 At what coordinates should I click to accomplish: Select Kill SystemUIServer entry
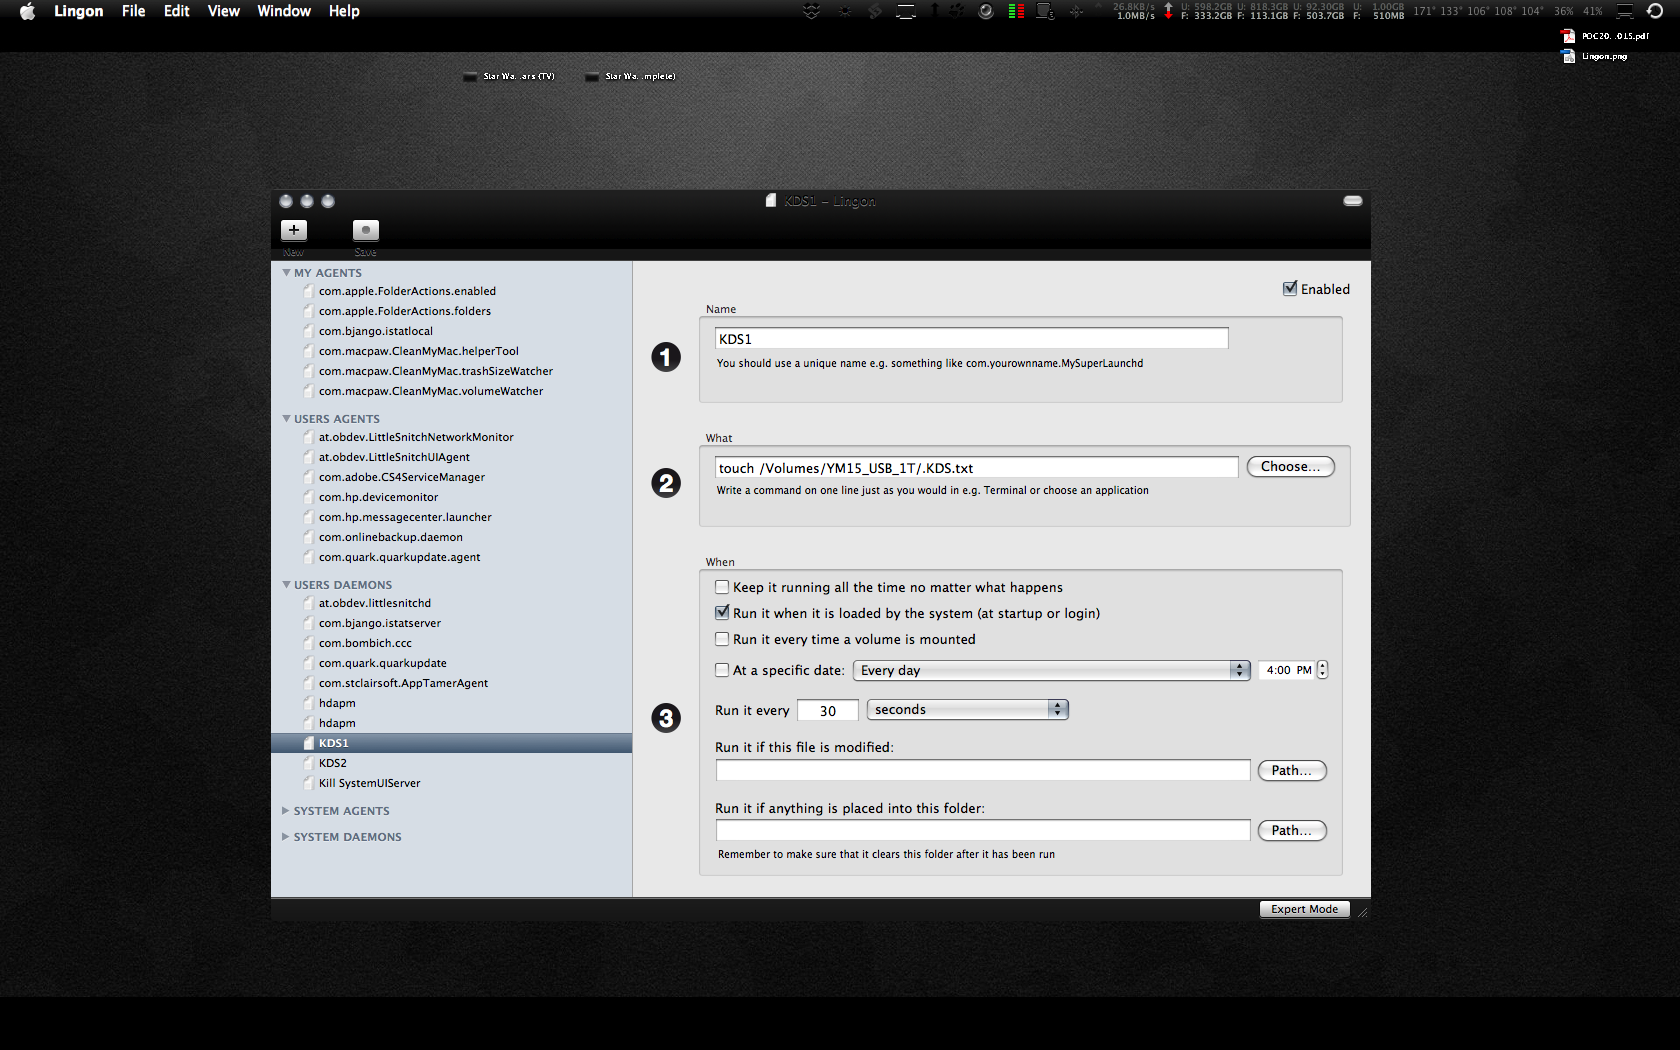(452, 783)
